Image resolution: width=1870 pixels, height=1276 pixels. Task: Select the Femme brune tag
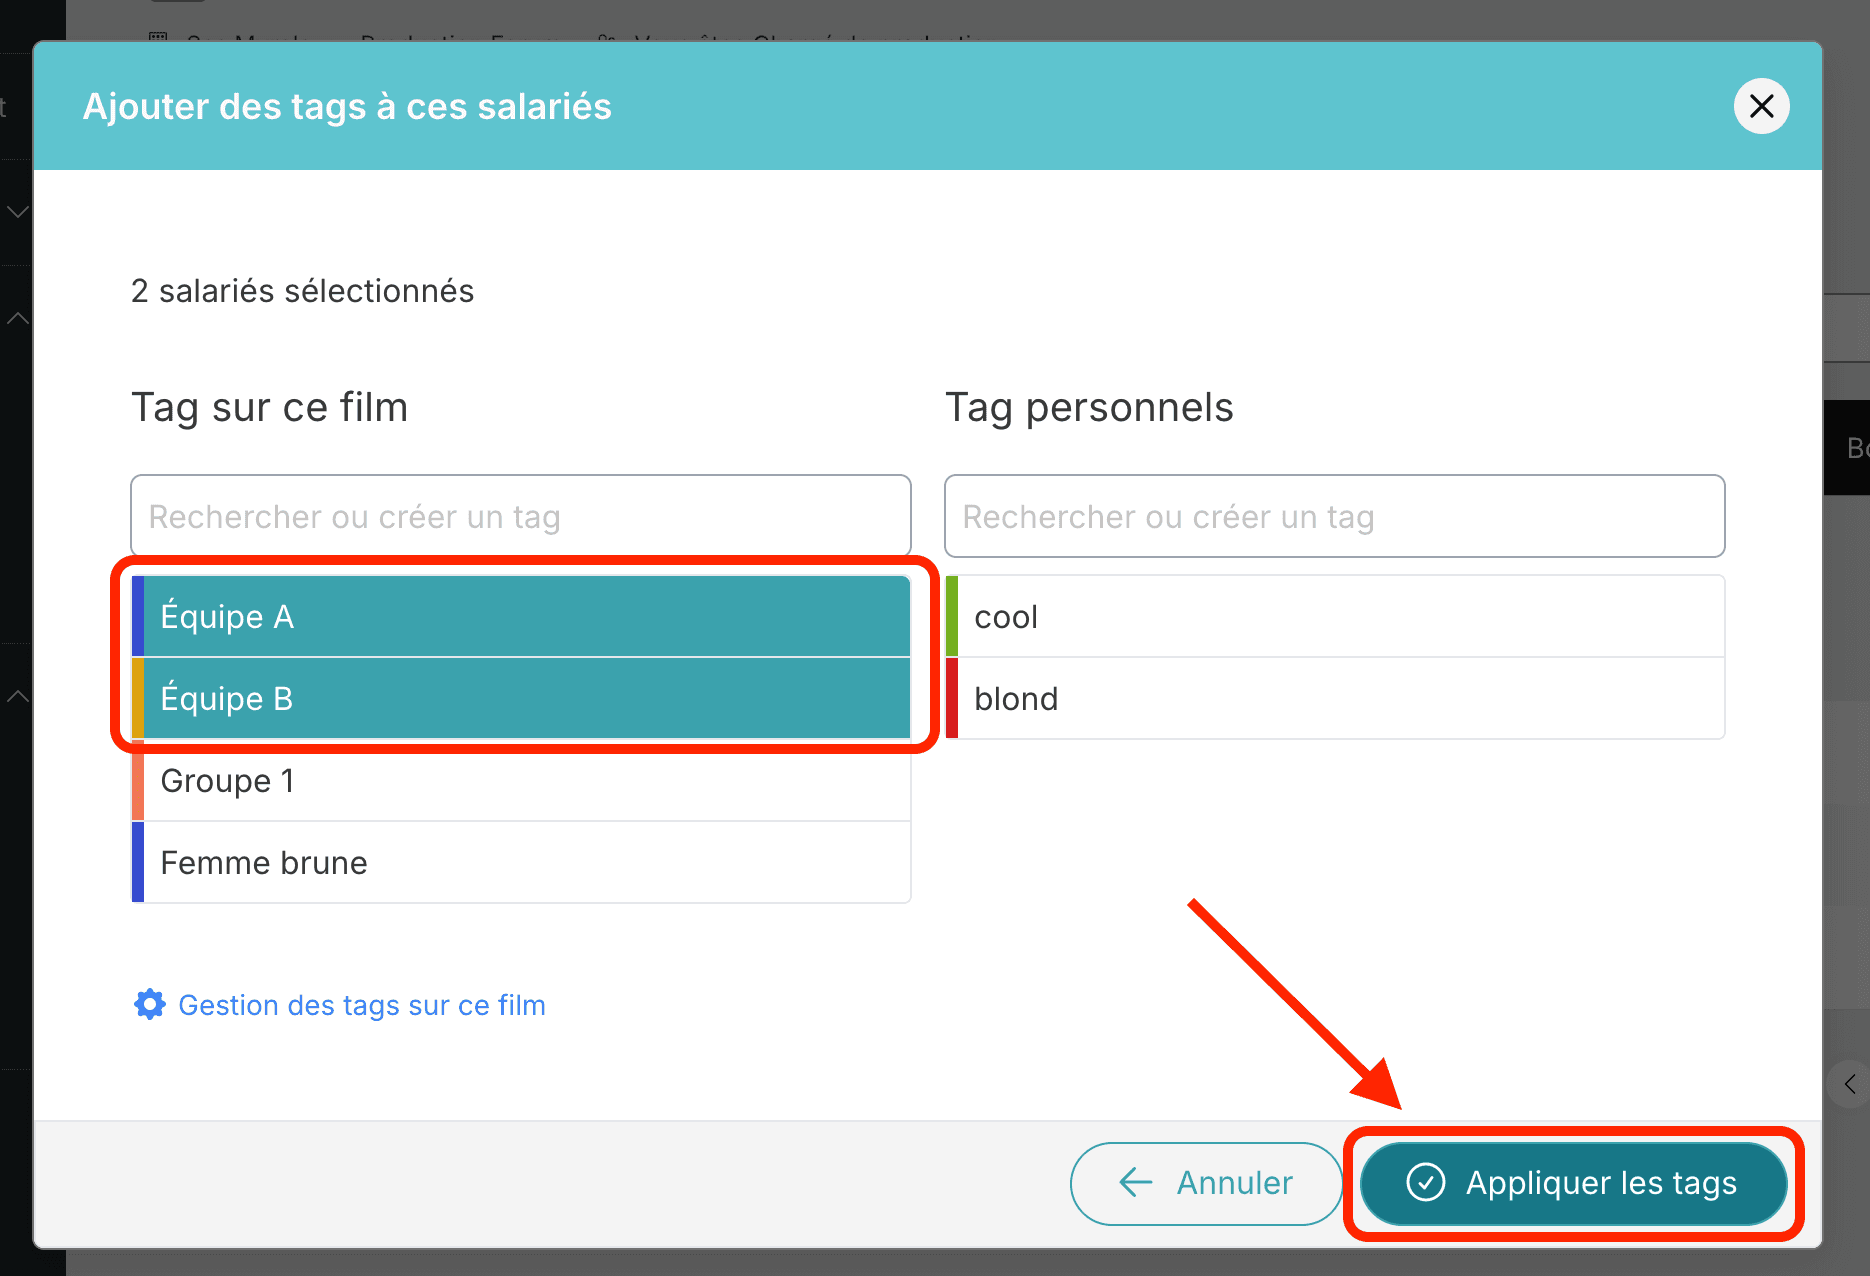pyautogui.click(x=521, y=862)
